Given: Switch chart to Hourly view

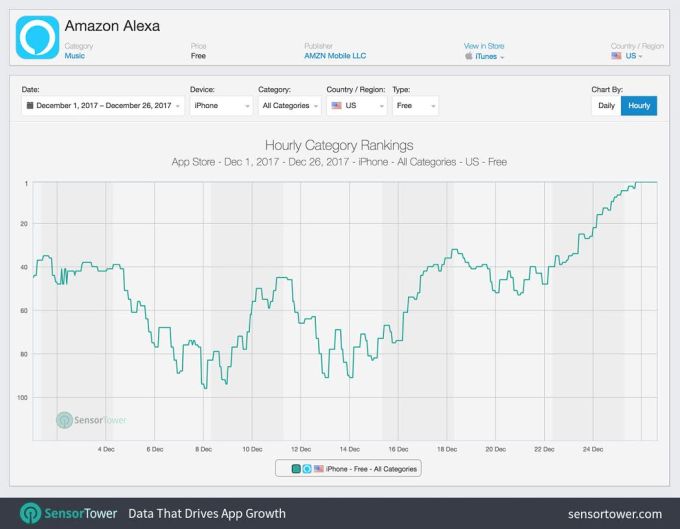Looking at the screenshot, I should tap(639, 105).
